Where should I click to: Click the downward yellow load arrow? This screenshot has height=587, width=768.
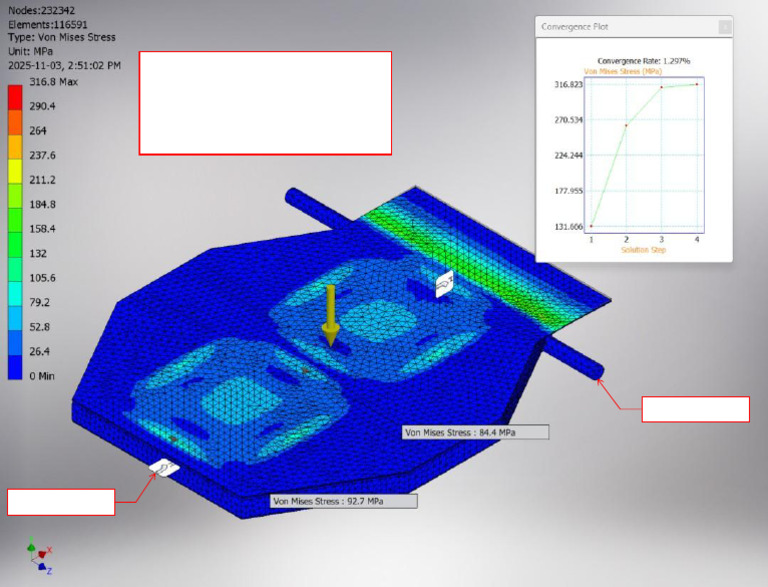tap(331, 316)
